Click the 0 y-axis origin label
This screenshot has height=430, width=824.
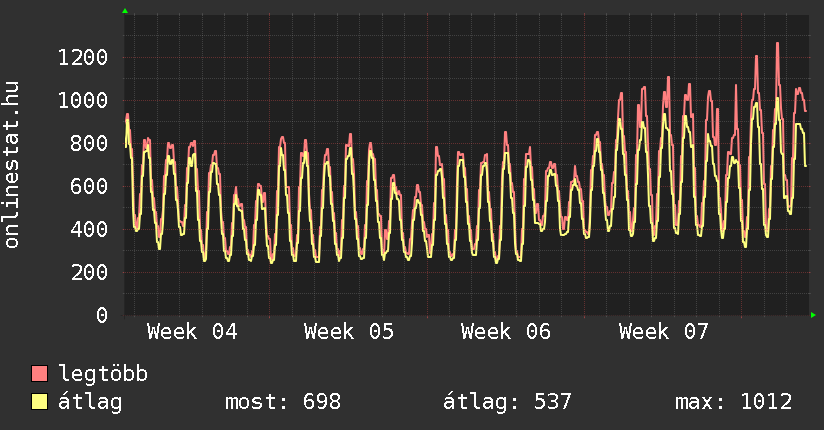coord(101,315)
